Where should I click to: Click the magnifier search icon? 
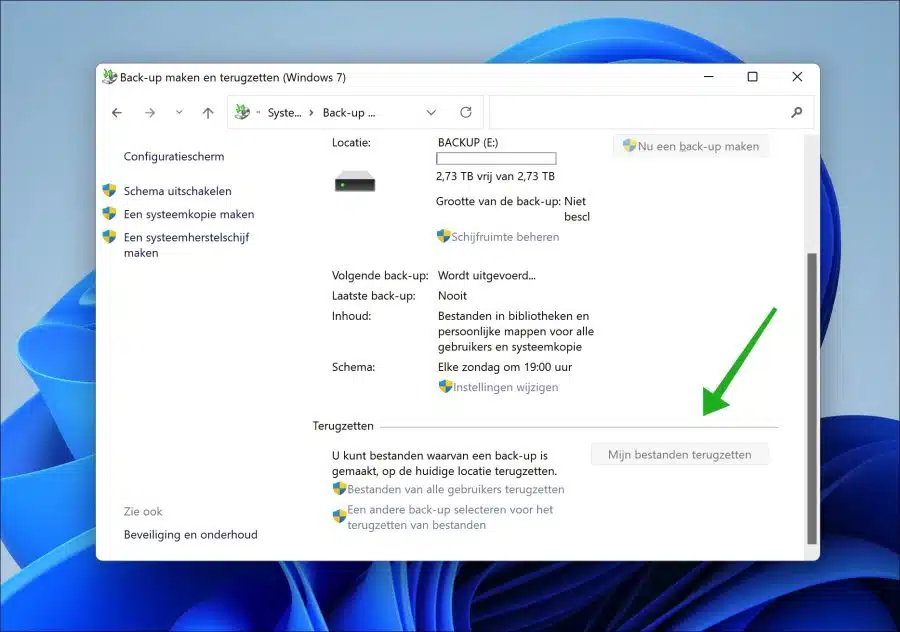pos(796,113)
